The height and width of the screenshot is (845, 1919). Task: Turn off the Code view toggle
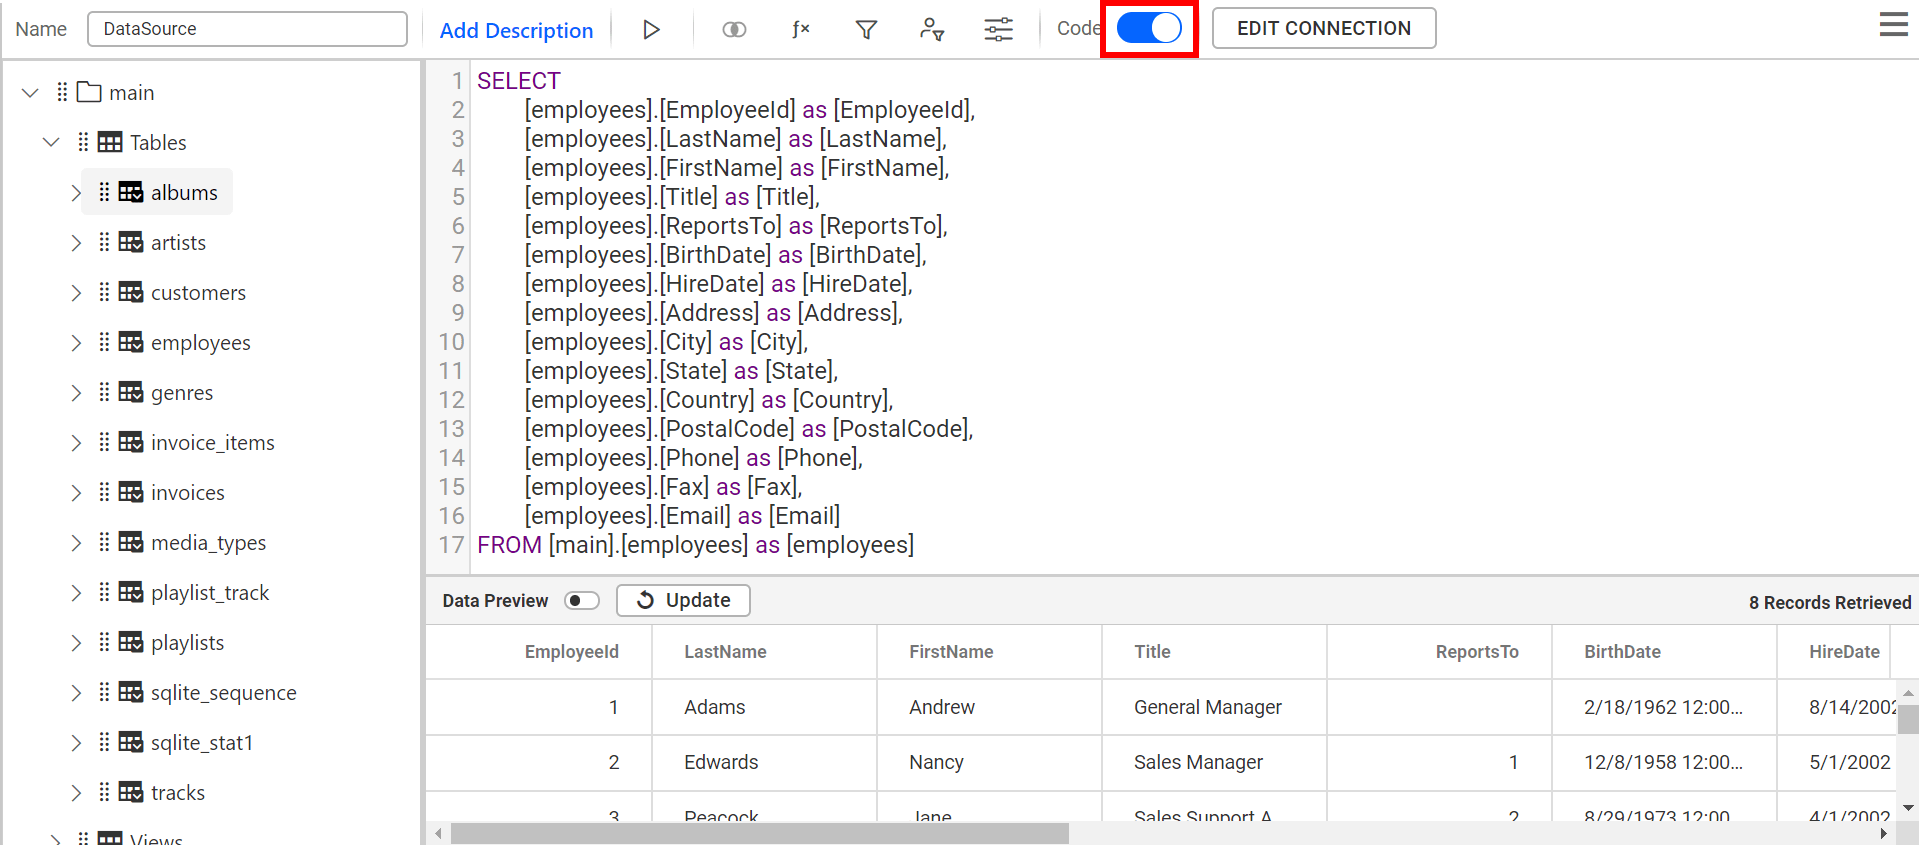pos(1149,28)
